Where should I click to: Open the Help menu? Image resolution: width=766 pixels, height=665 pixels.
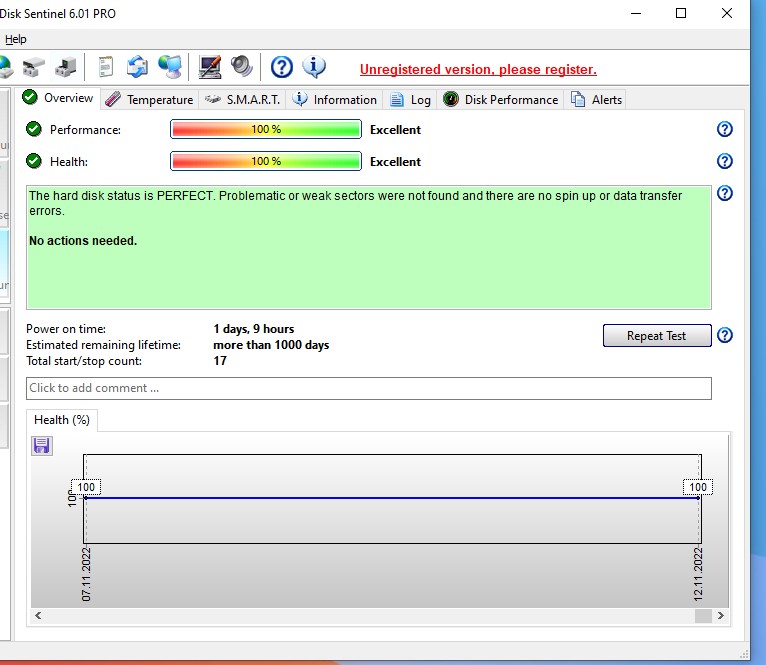click(x=16, y=39)
